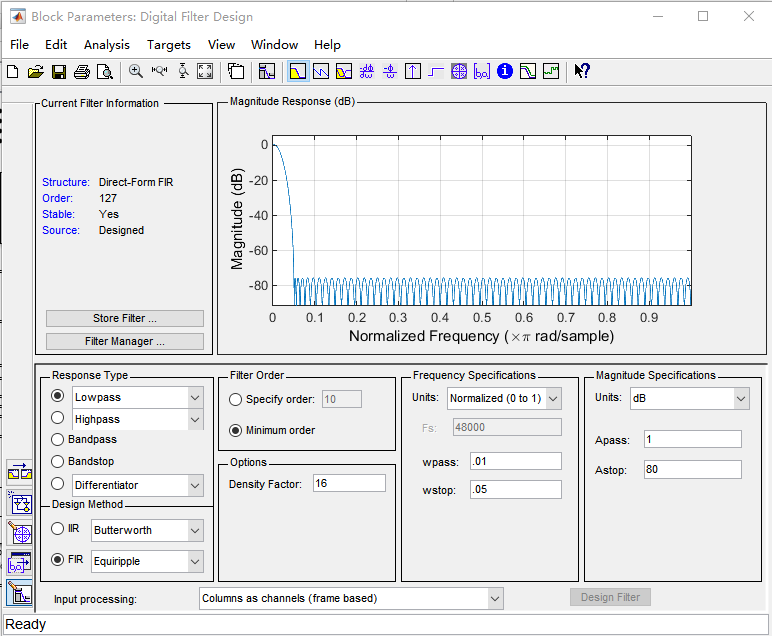Select the Zoom X-axis tool

coord(159,71)
